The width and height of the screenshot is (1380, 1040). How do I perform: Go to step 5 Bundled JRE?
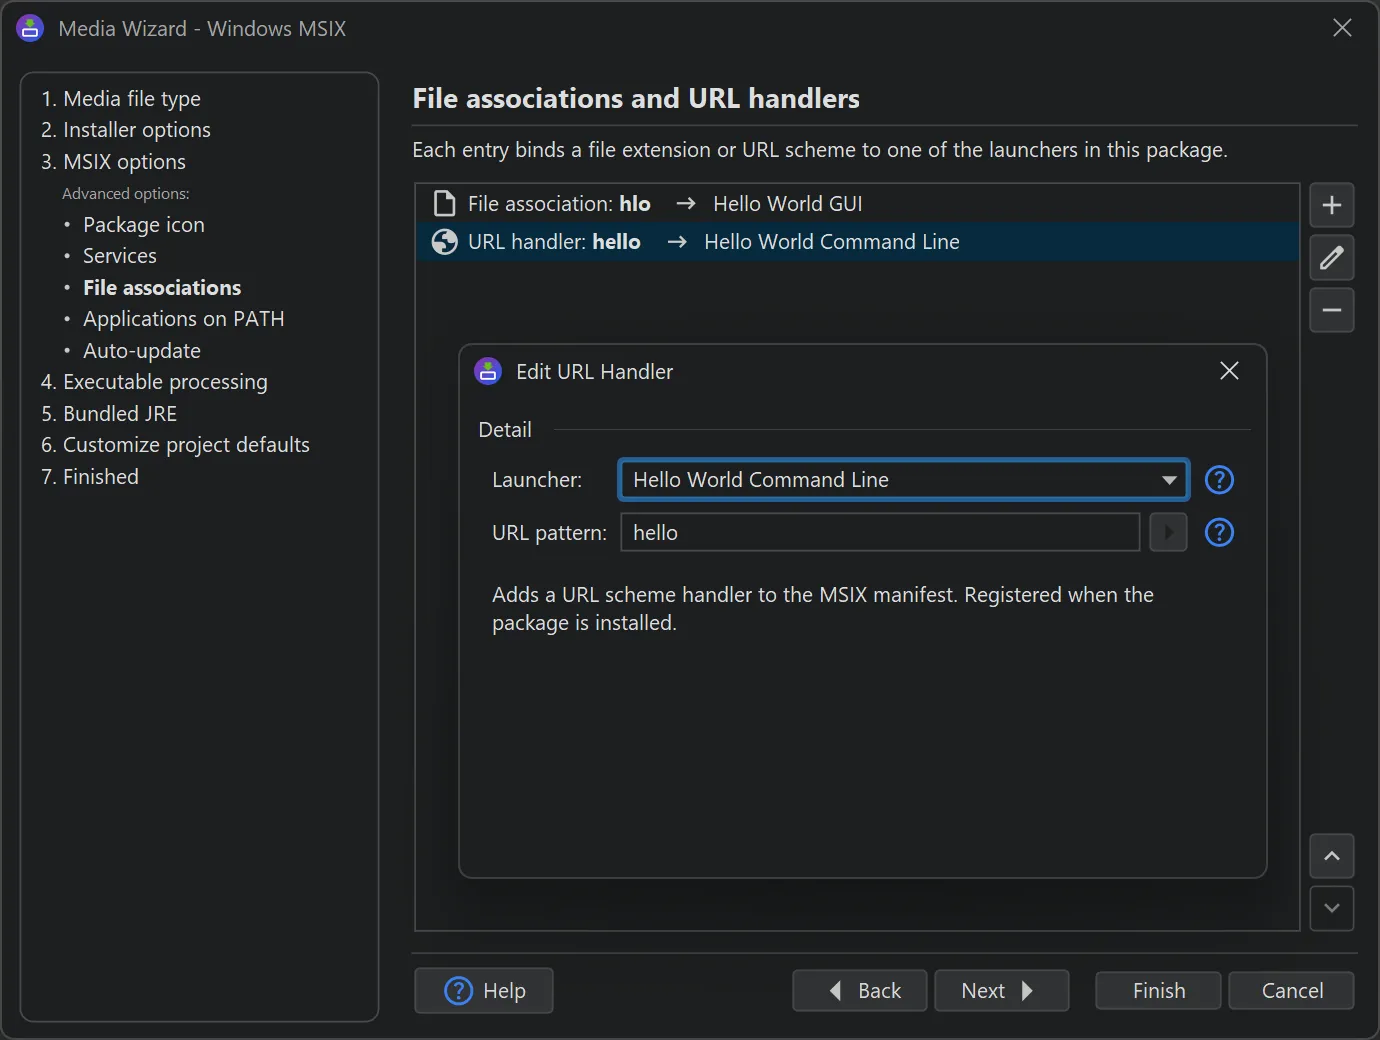[x=109, y=414]
